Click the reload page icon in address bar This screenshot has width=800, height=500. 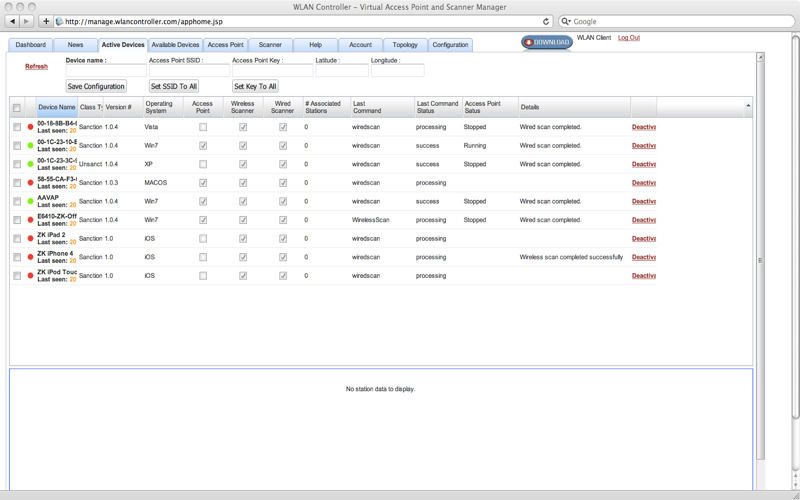(x=546, y=21)
